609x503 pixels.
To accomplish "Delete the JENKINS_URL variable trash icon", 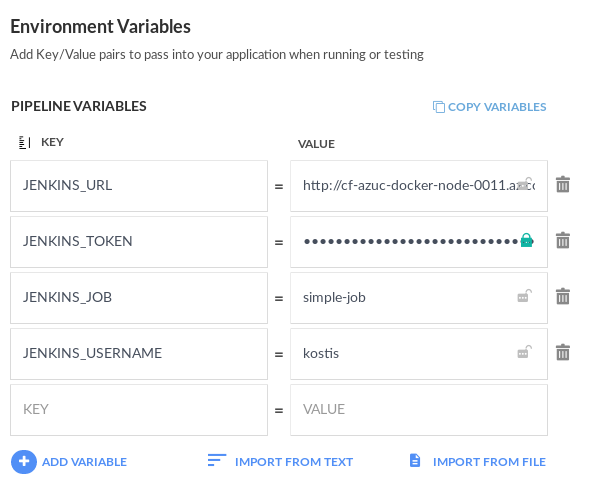I will click(x=563, y=185).
